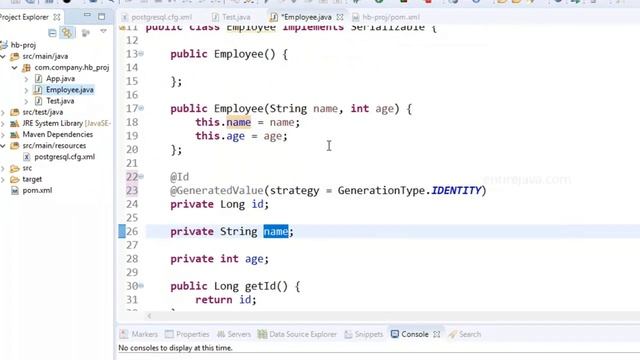Image resolution: width=640 pixels, height=360 pixels.
Task: Open the Search view tab
Action: (464, 334)
